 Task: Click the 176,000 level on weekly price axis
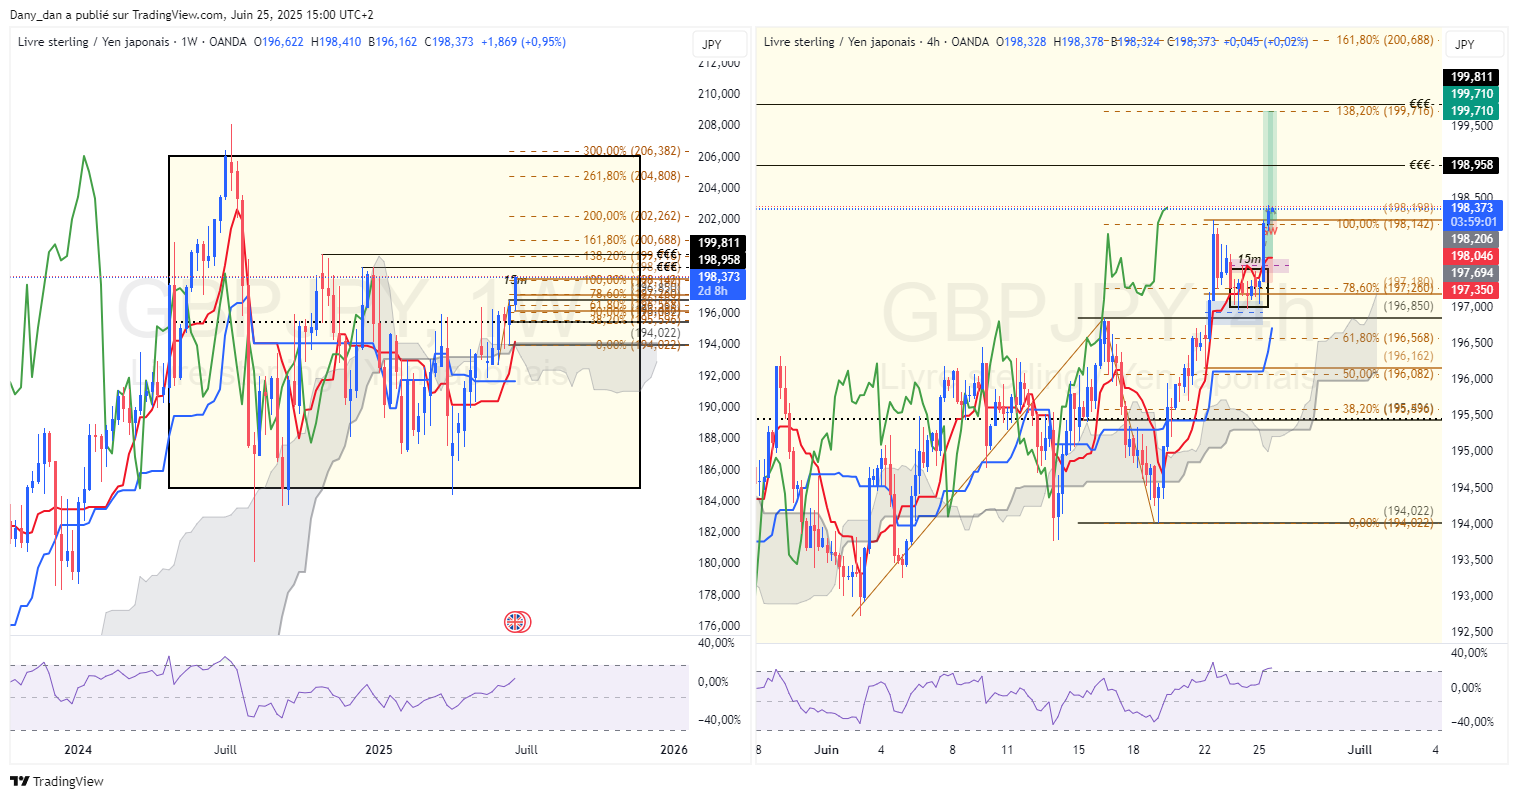coord(719,626)
